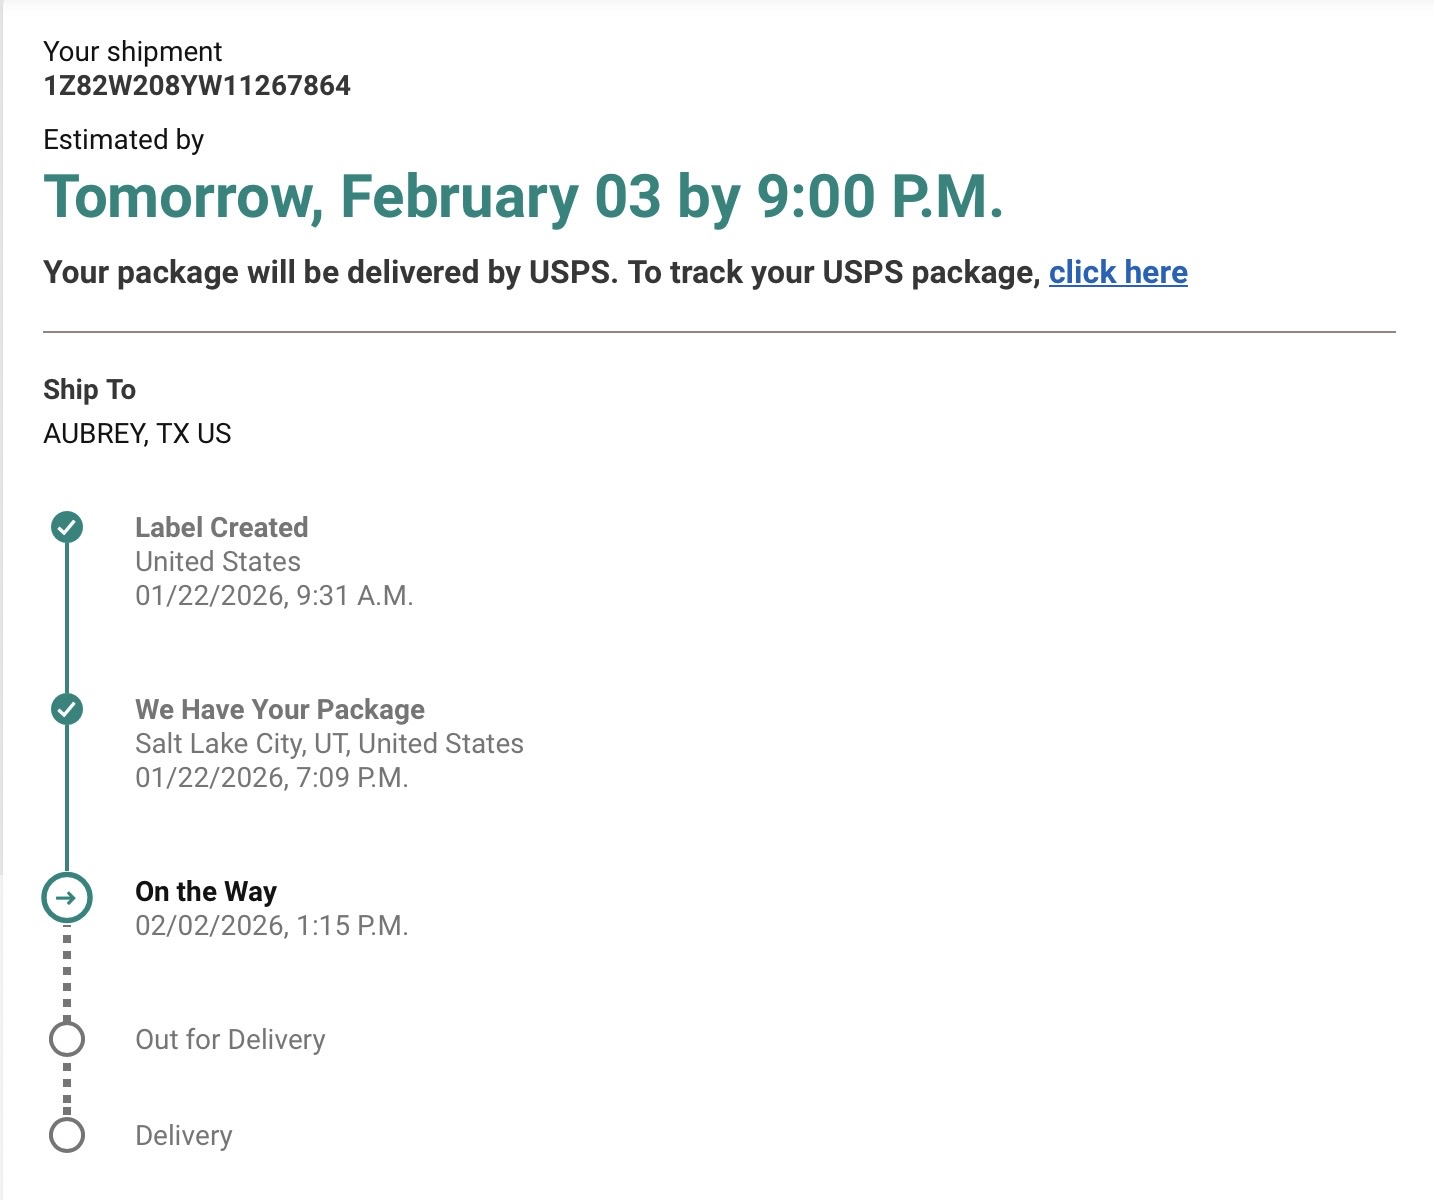The width and height of the screenshot is (1434, 1200).
Task: Click the 01/22/2026, 7:09 P.M. timestamp
Action: 272,778
